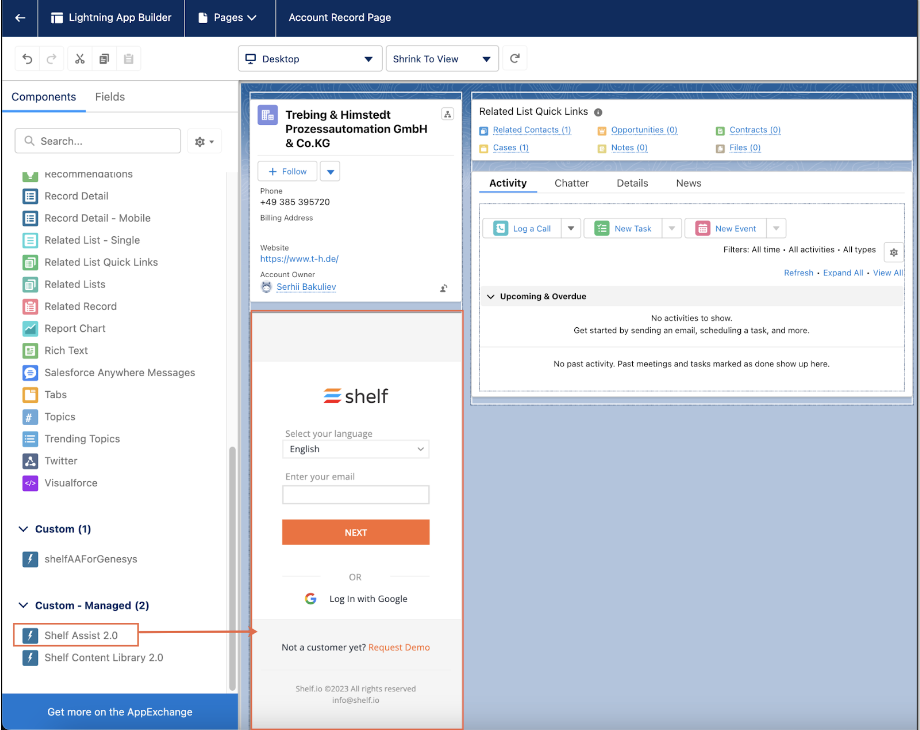Click the Enter your email field
This screenshot has height=730, width=920.
pos(356,495)
